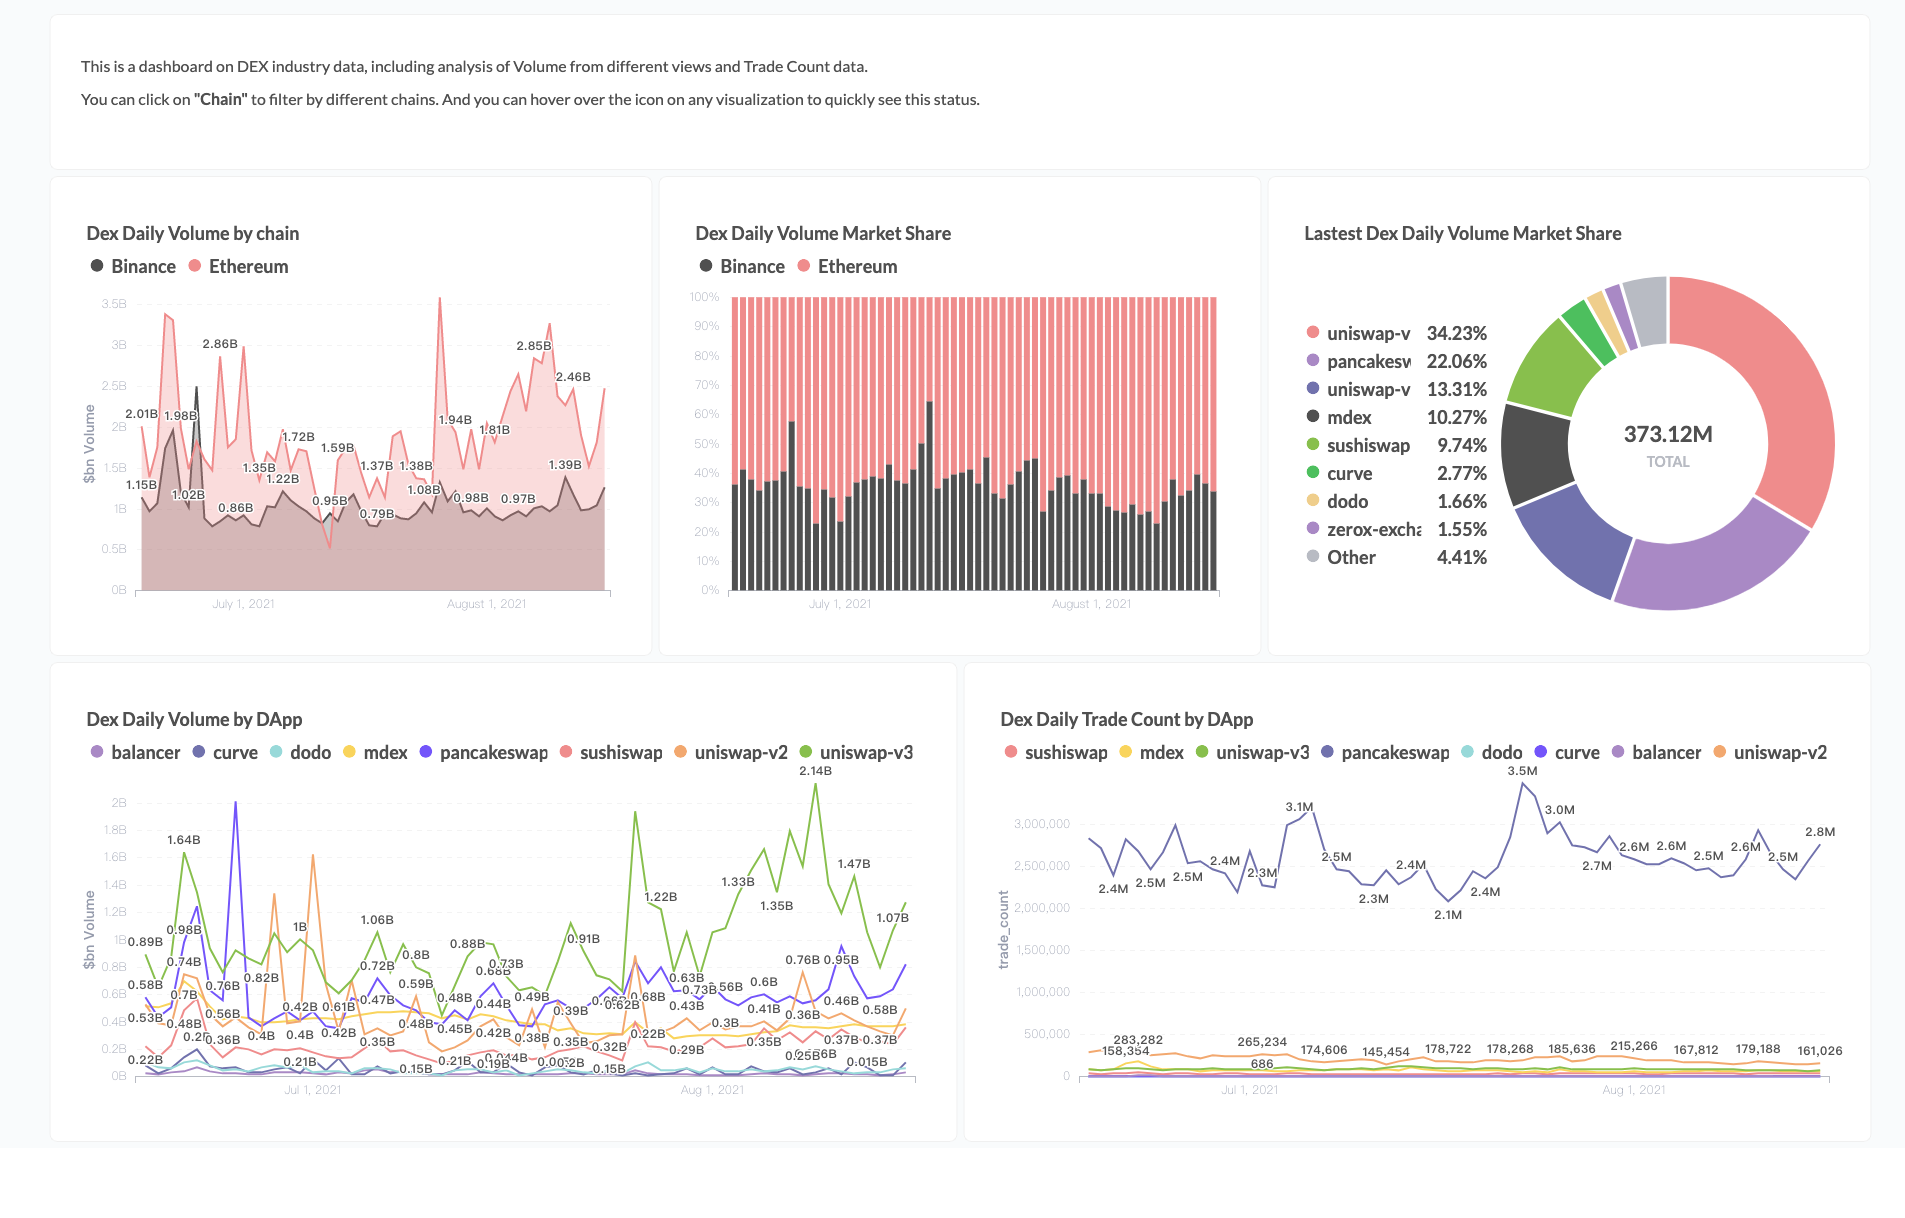Select the pancakeswap purple swatch in donut legend
The width and height of the screenshot is (1905, 1218).
click(x=1311, y=361)
